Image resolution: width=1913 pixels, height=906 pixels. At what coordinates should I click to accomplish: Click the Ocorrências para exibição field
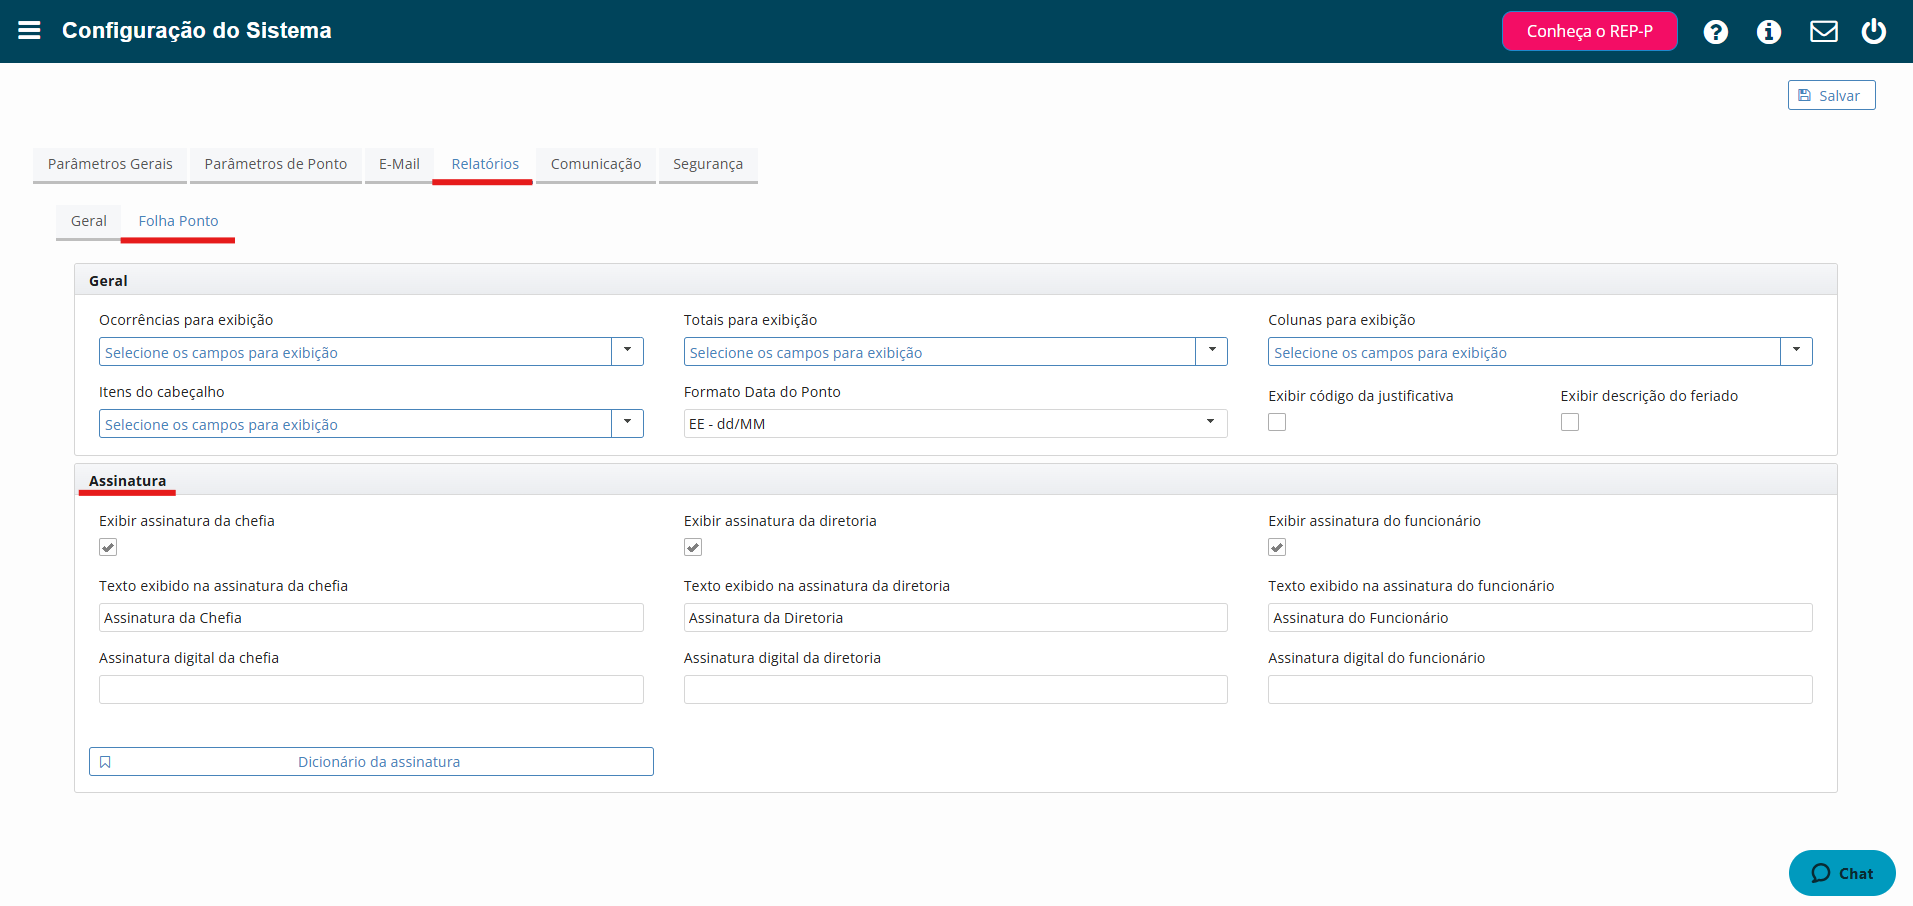tap(356, 351)
